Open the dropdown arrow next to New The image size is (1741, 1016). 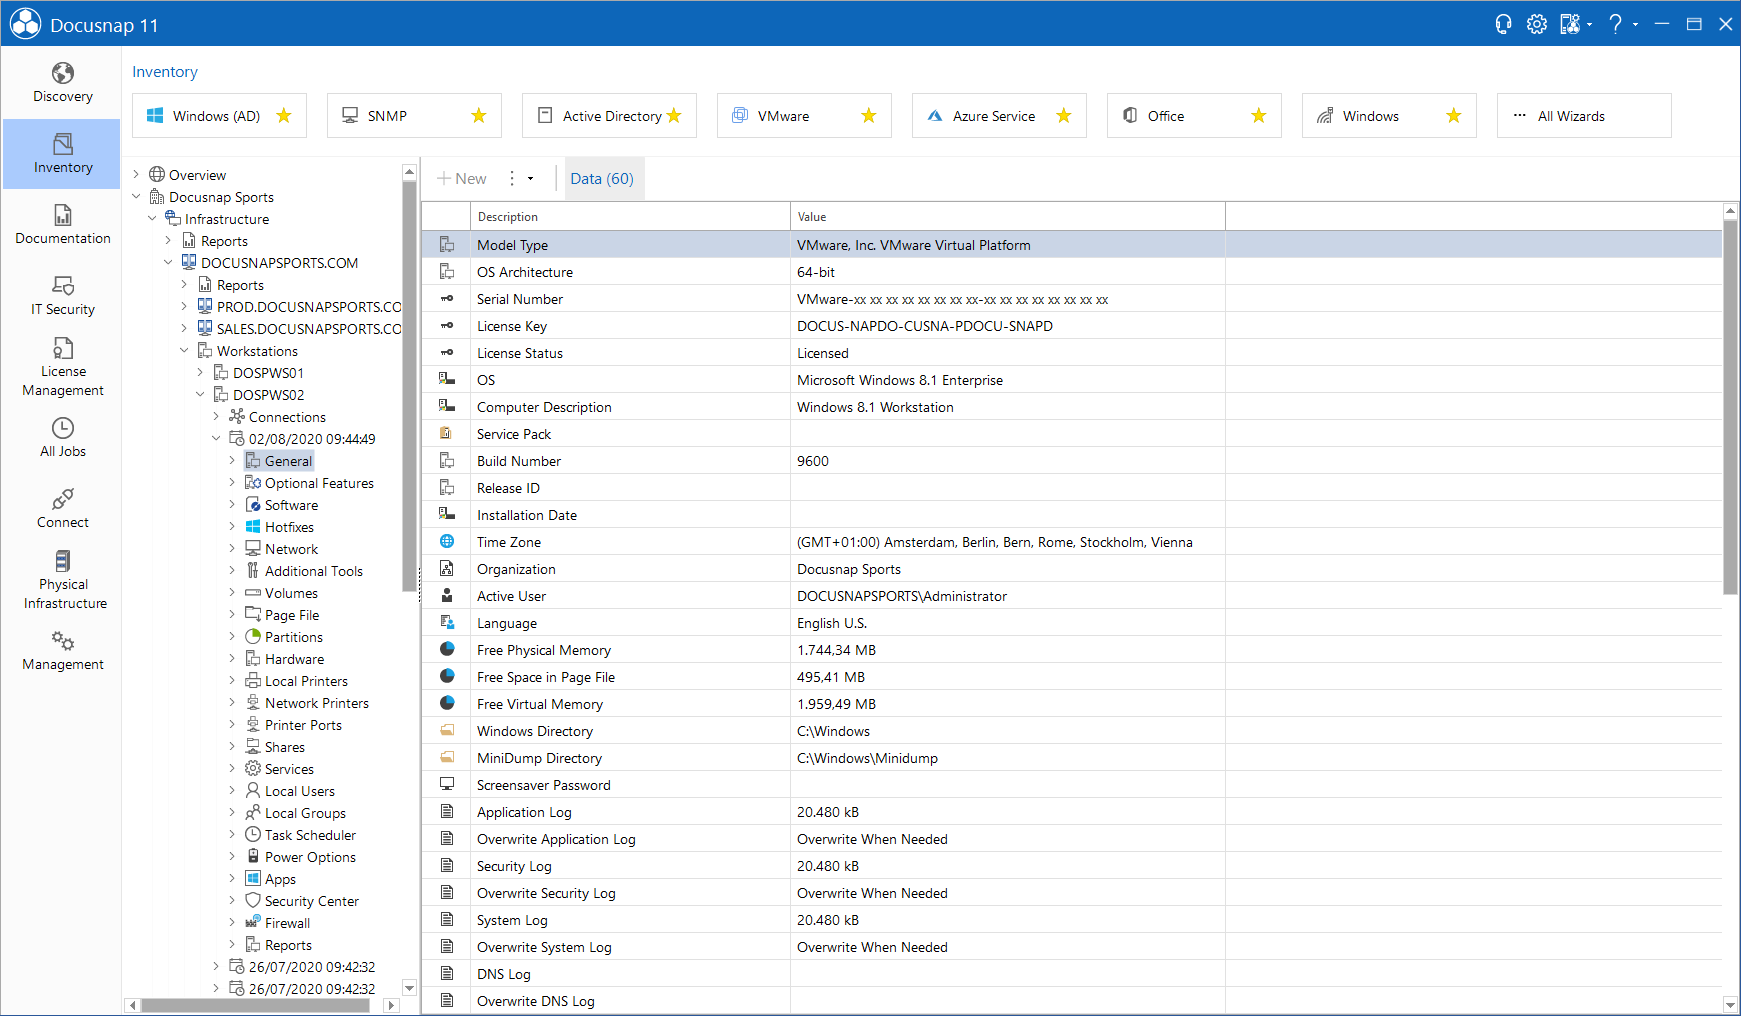pyautogui.click(x=530, y=179)
